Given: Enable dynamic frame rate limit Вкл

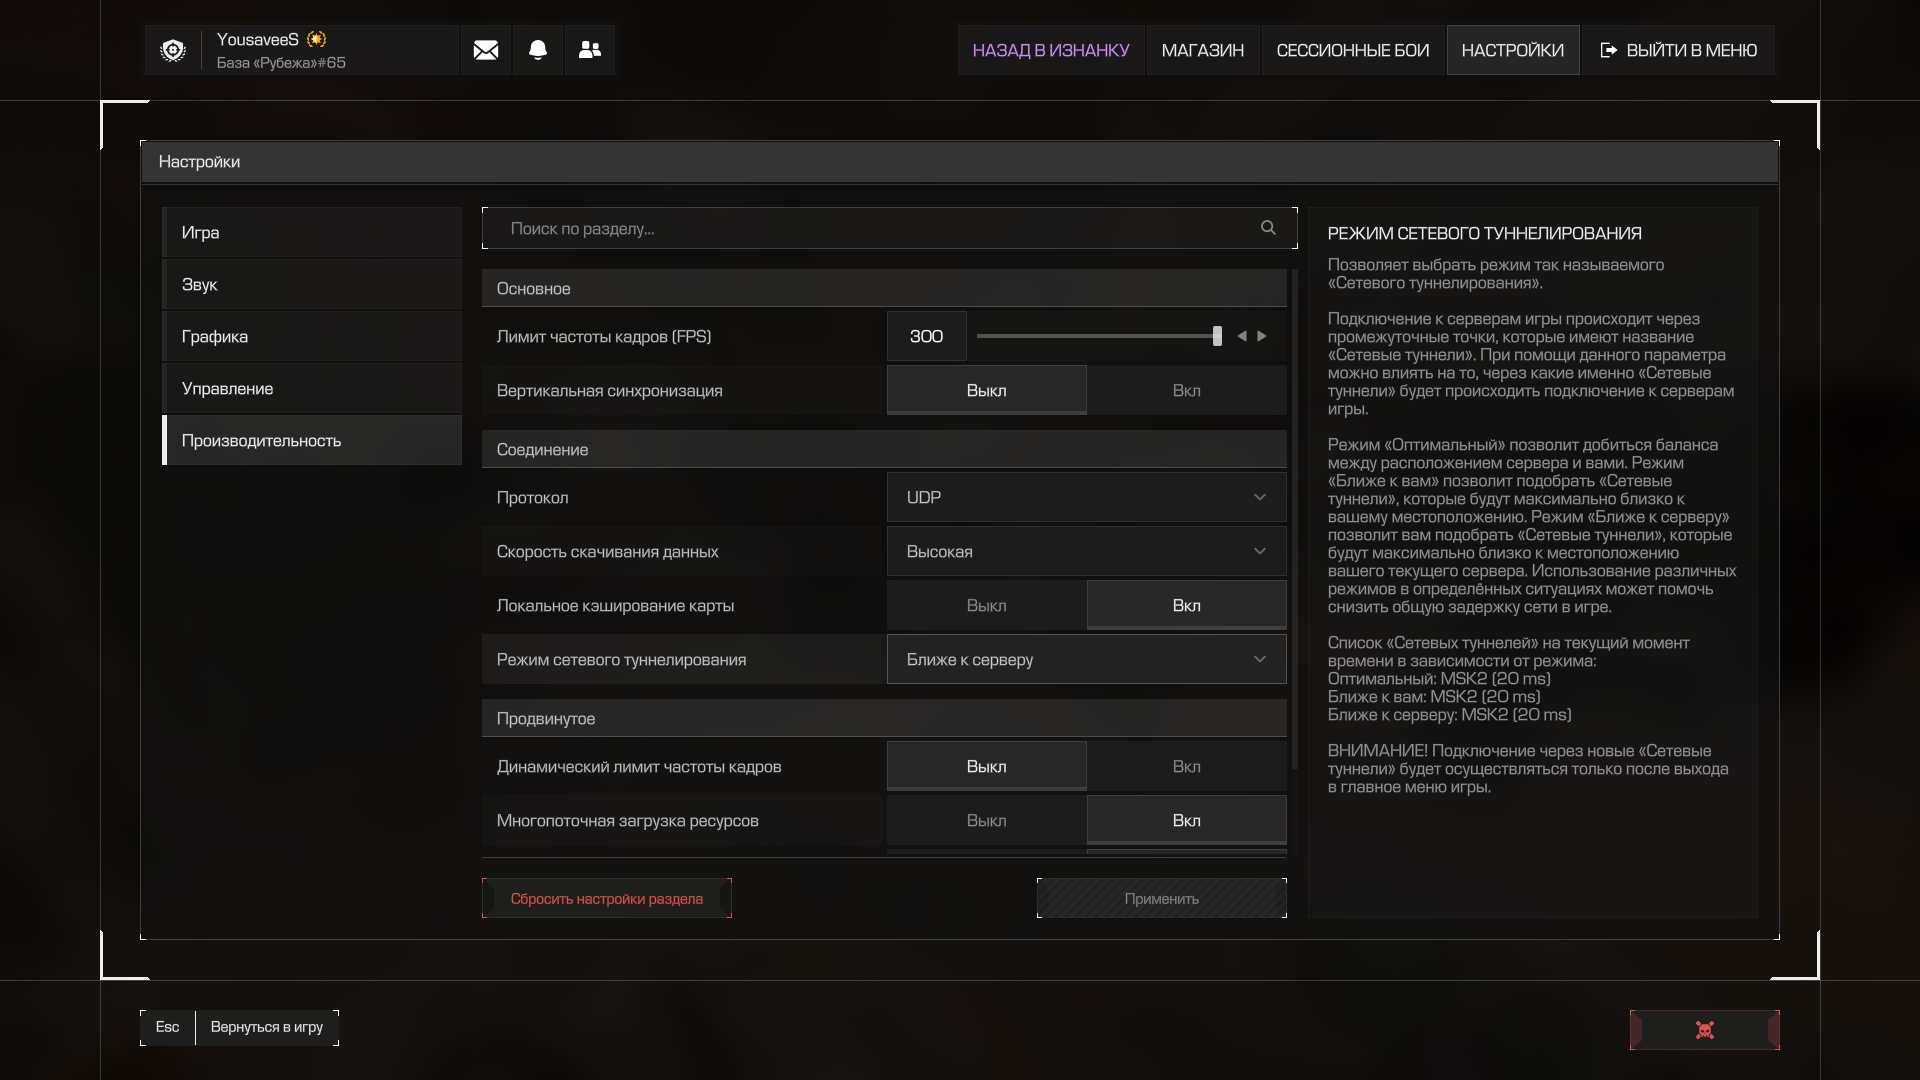Looking at the screenshot, I should [x=1187, y=766].
